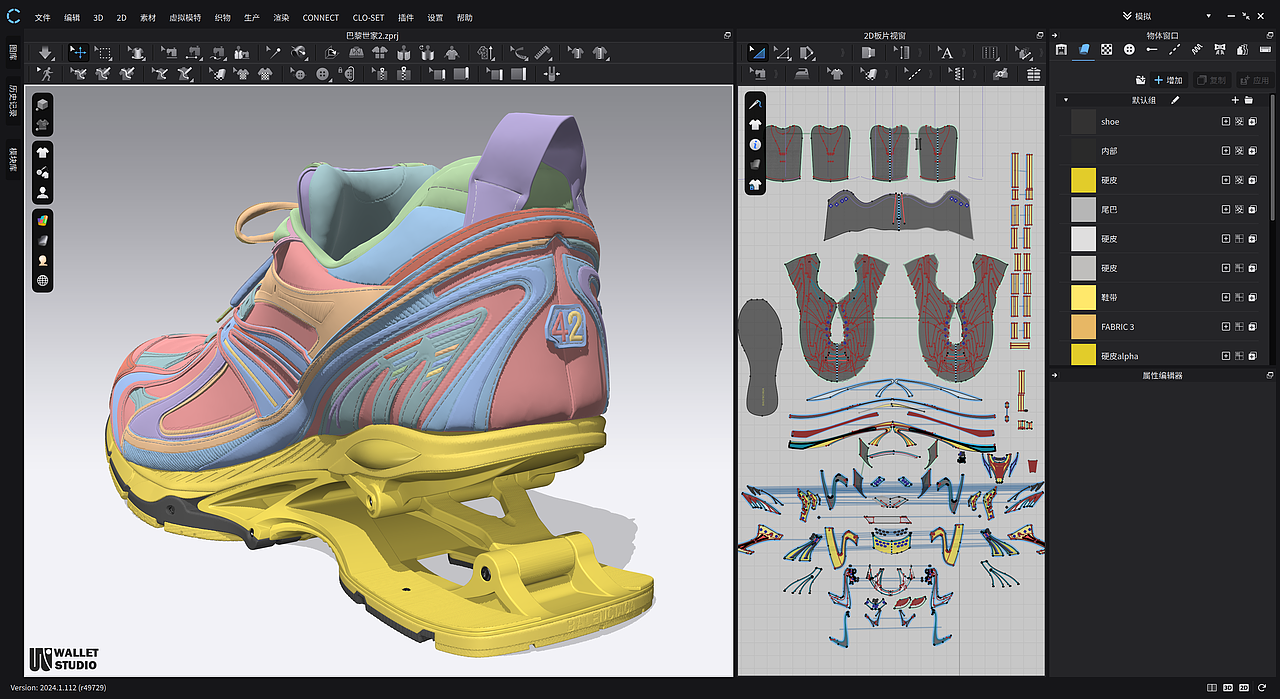
Task: Undock the 3D window with the float icon
Action: pos(728,35)
